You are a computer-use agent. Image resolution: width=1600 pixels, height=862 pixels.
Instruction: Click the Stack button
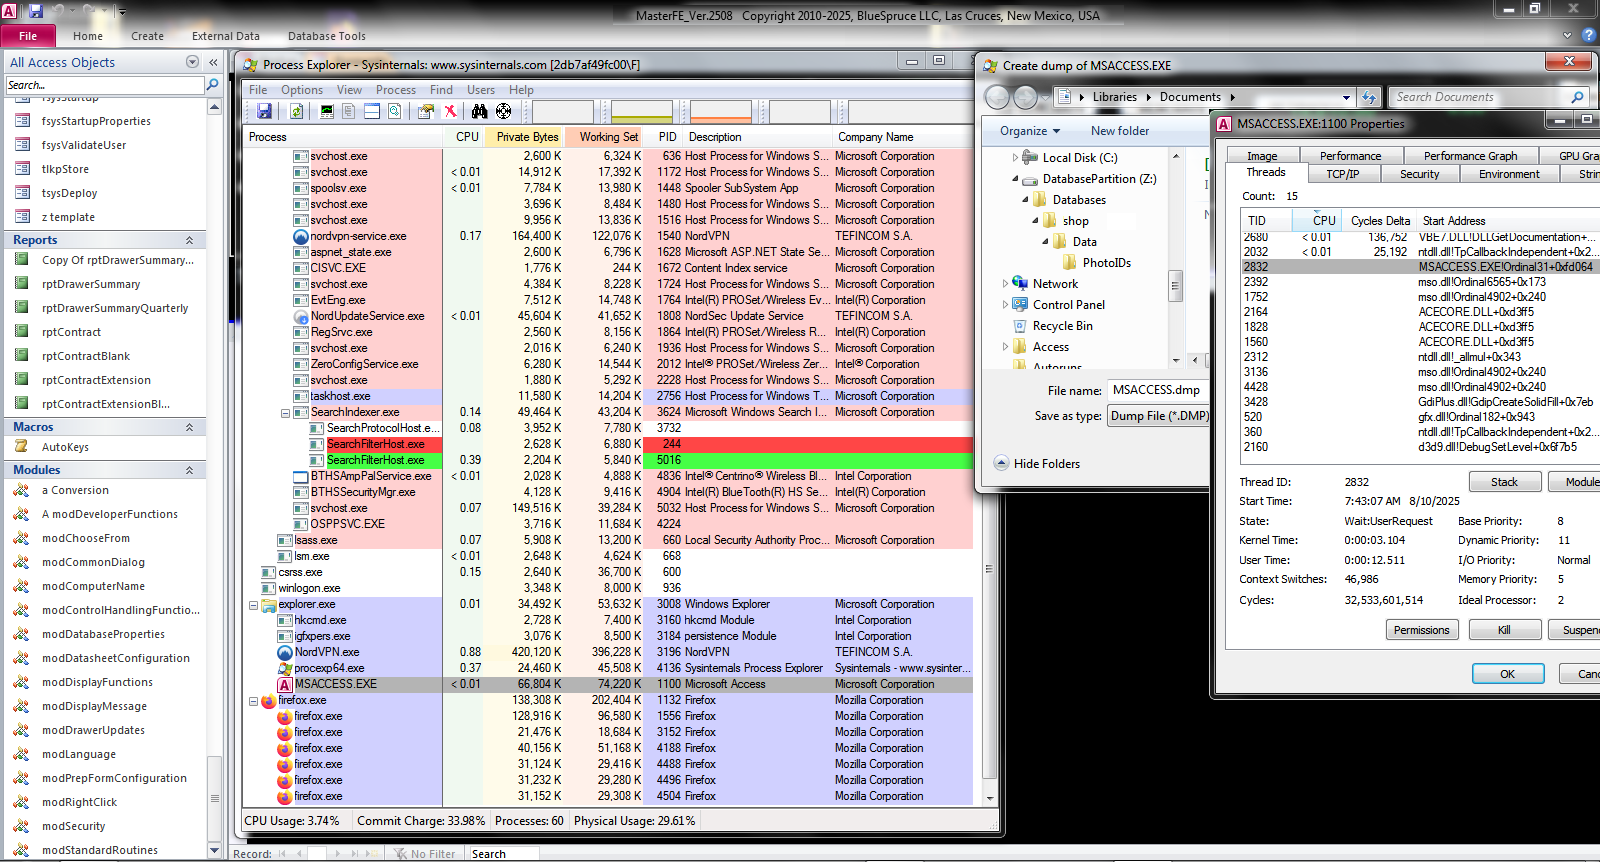pyautogui.click(x=1504, y=482)
